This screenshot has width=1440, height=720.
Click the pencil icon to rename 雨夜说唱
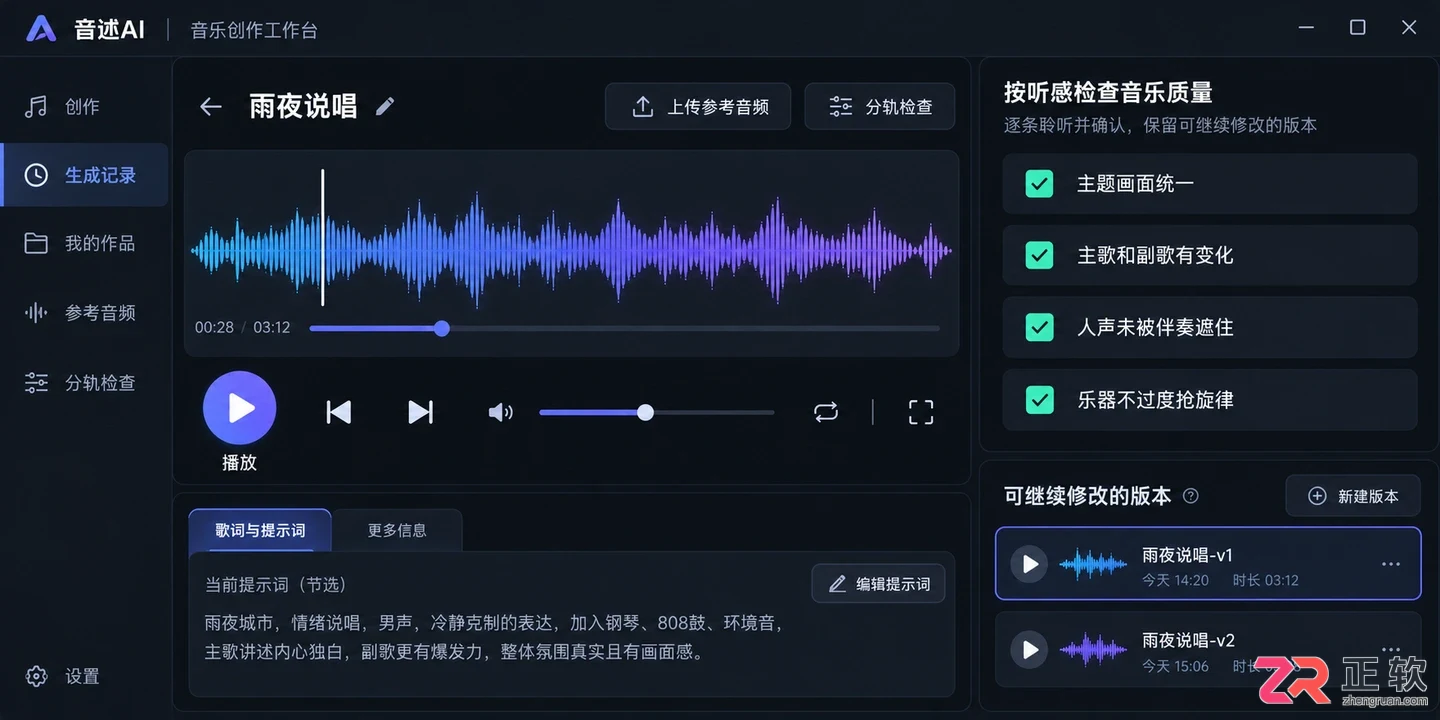pos(385,106)
